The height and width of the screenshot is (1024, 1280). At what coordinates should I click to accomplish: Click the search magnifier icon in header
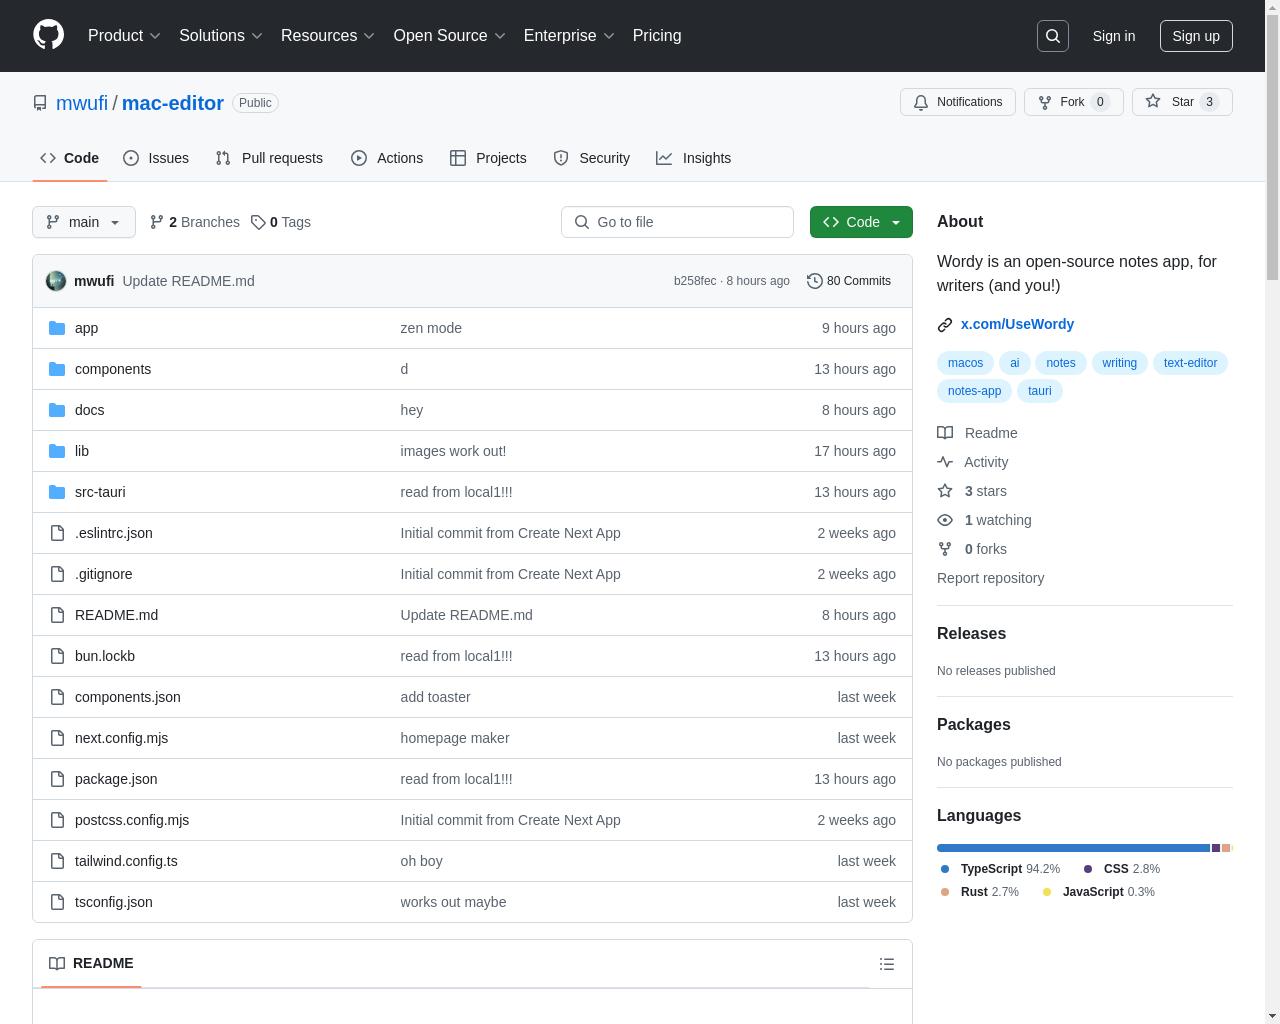[x=1053, y=36]
